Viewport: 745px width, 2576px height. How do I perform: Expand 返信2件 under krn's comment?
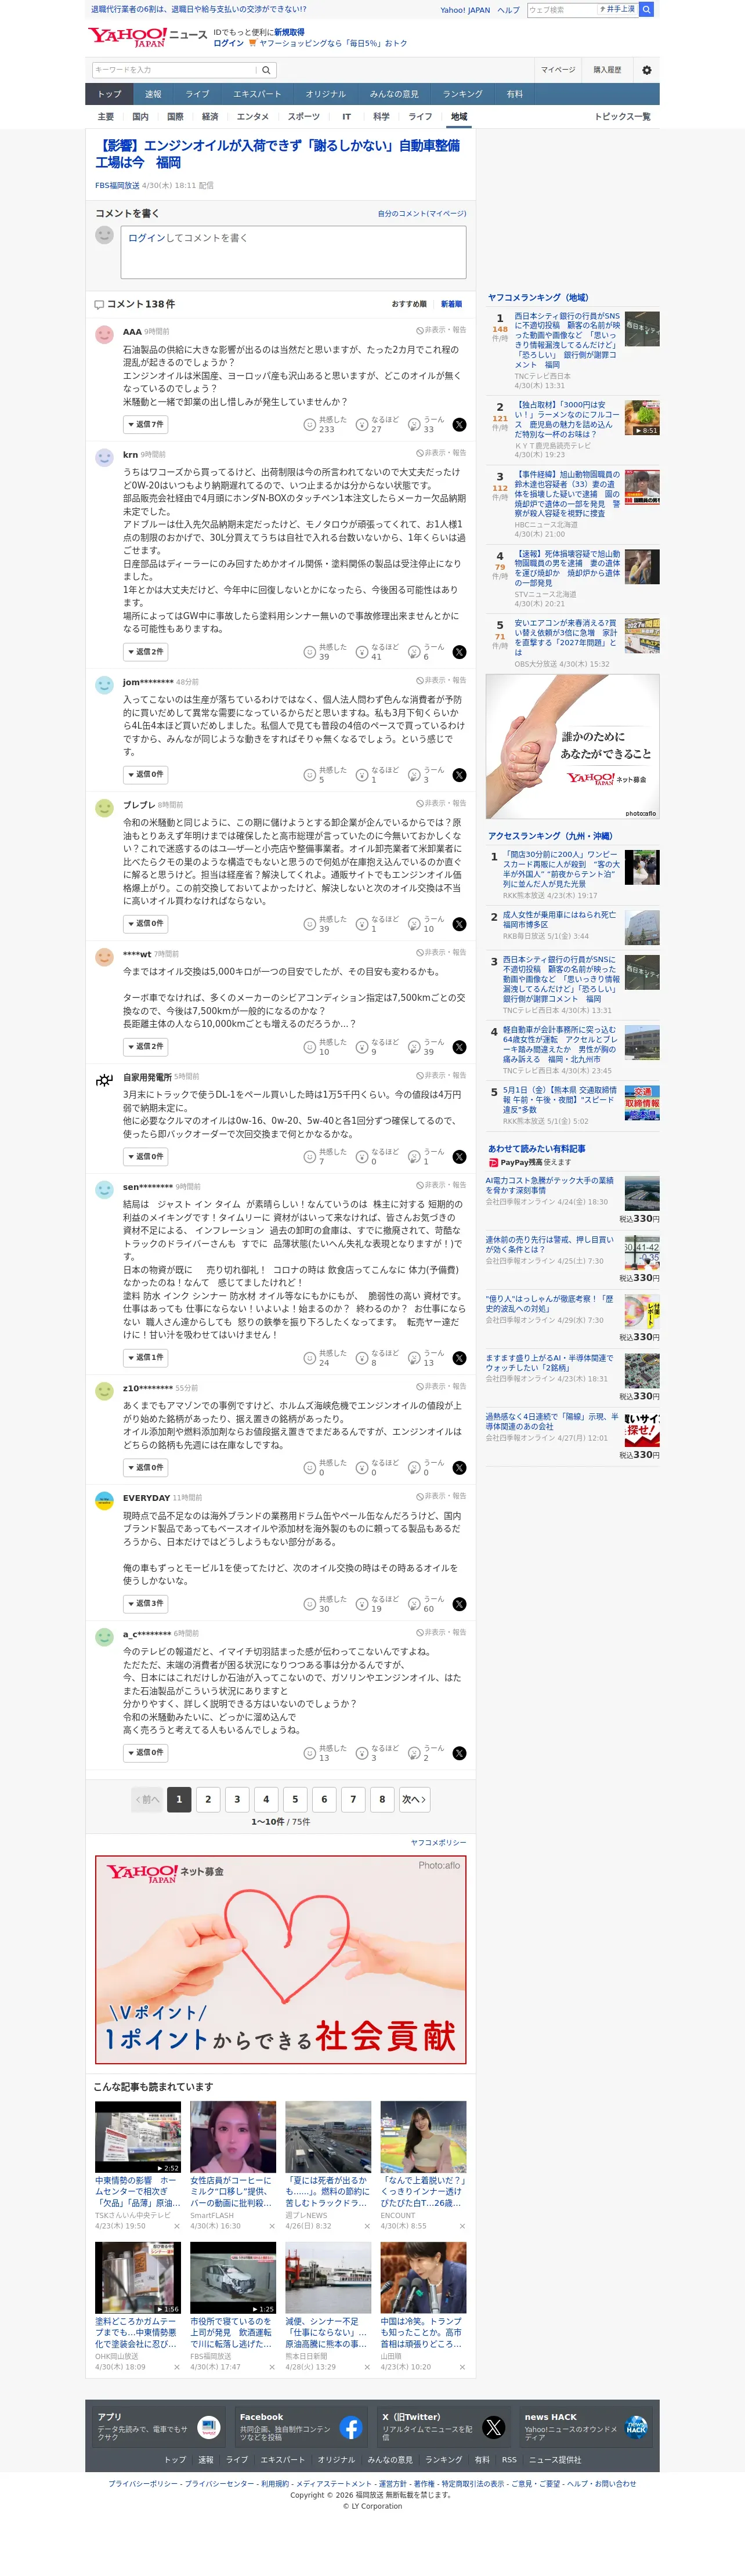coord(146,652)
